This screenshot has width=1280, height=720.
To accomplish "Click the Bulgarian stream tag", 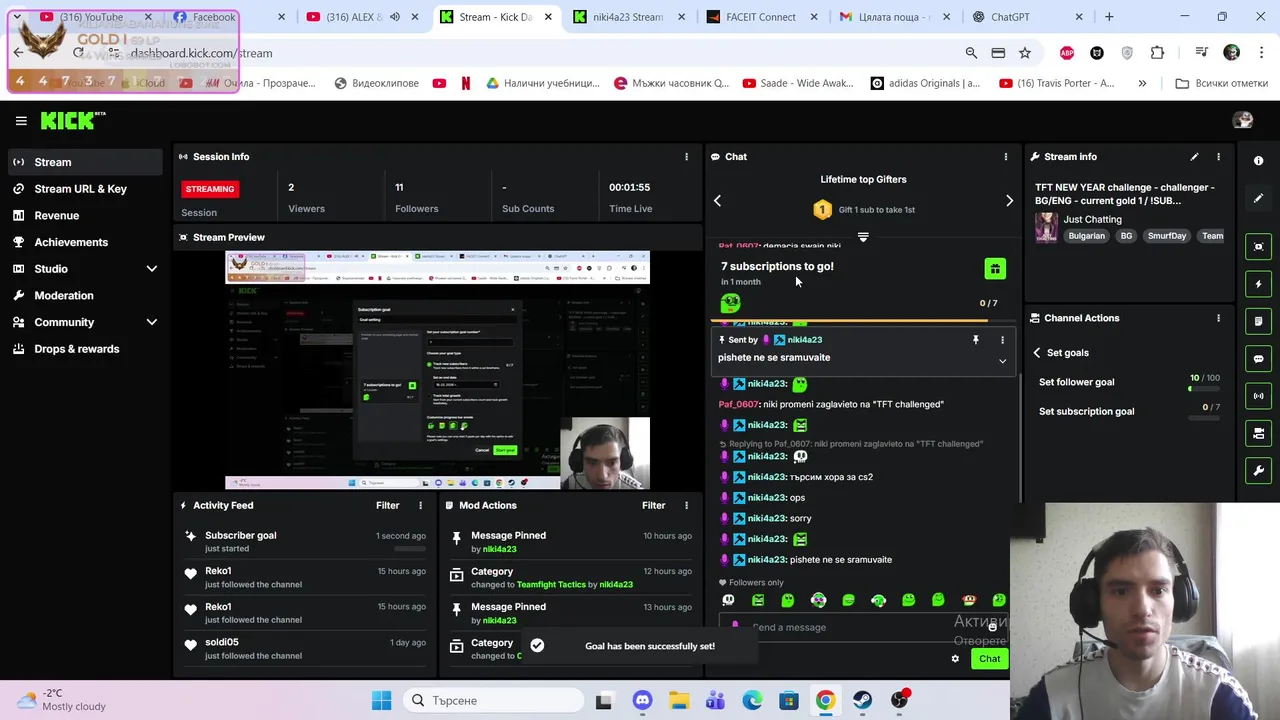I will coord(1086,236).
